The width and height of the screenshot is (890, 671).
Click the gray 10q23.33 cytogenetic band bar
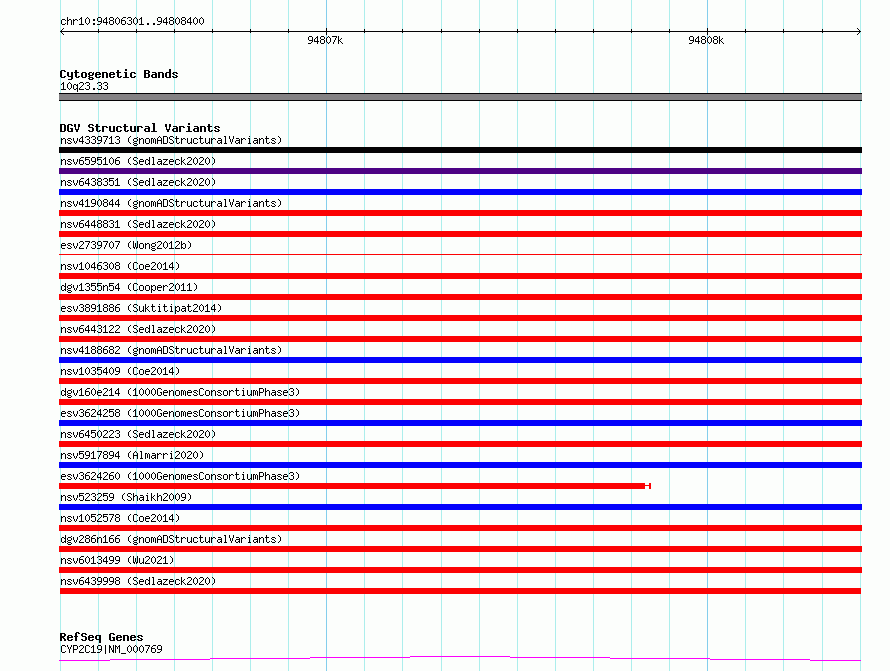[460, 97]
